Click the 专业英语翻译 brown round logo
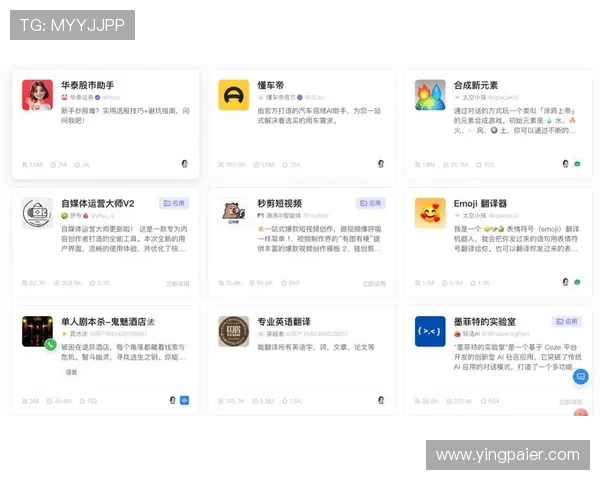The width and height of the screenshot is (600, 480). tap(233, 331)
